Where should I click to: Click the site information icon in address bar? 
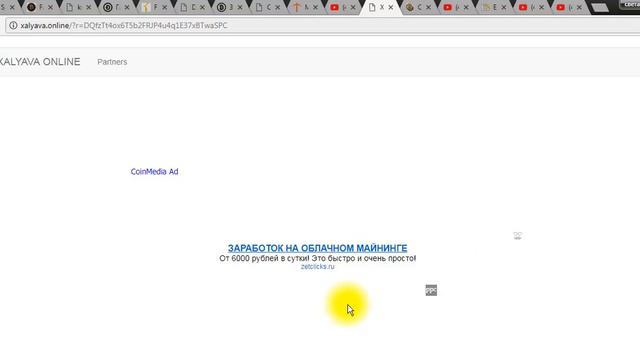coord(13,25)
